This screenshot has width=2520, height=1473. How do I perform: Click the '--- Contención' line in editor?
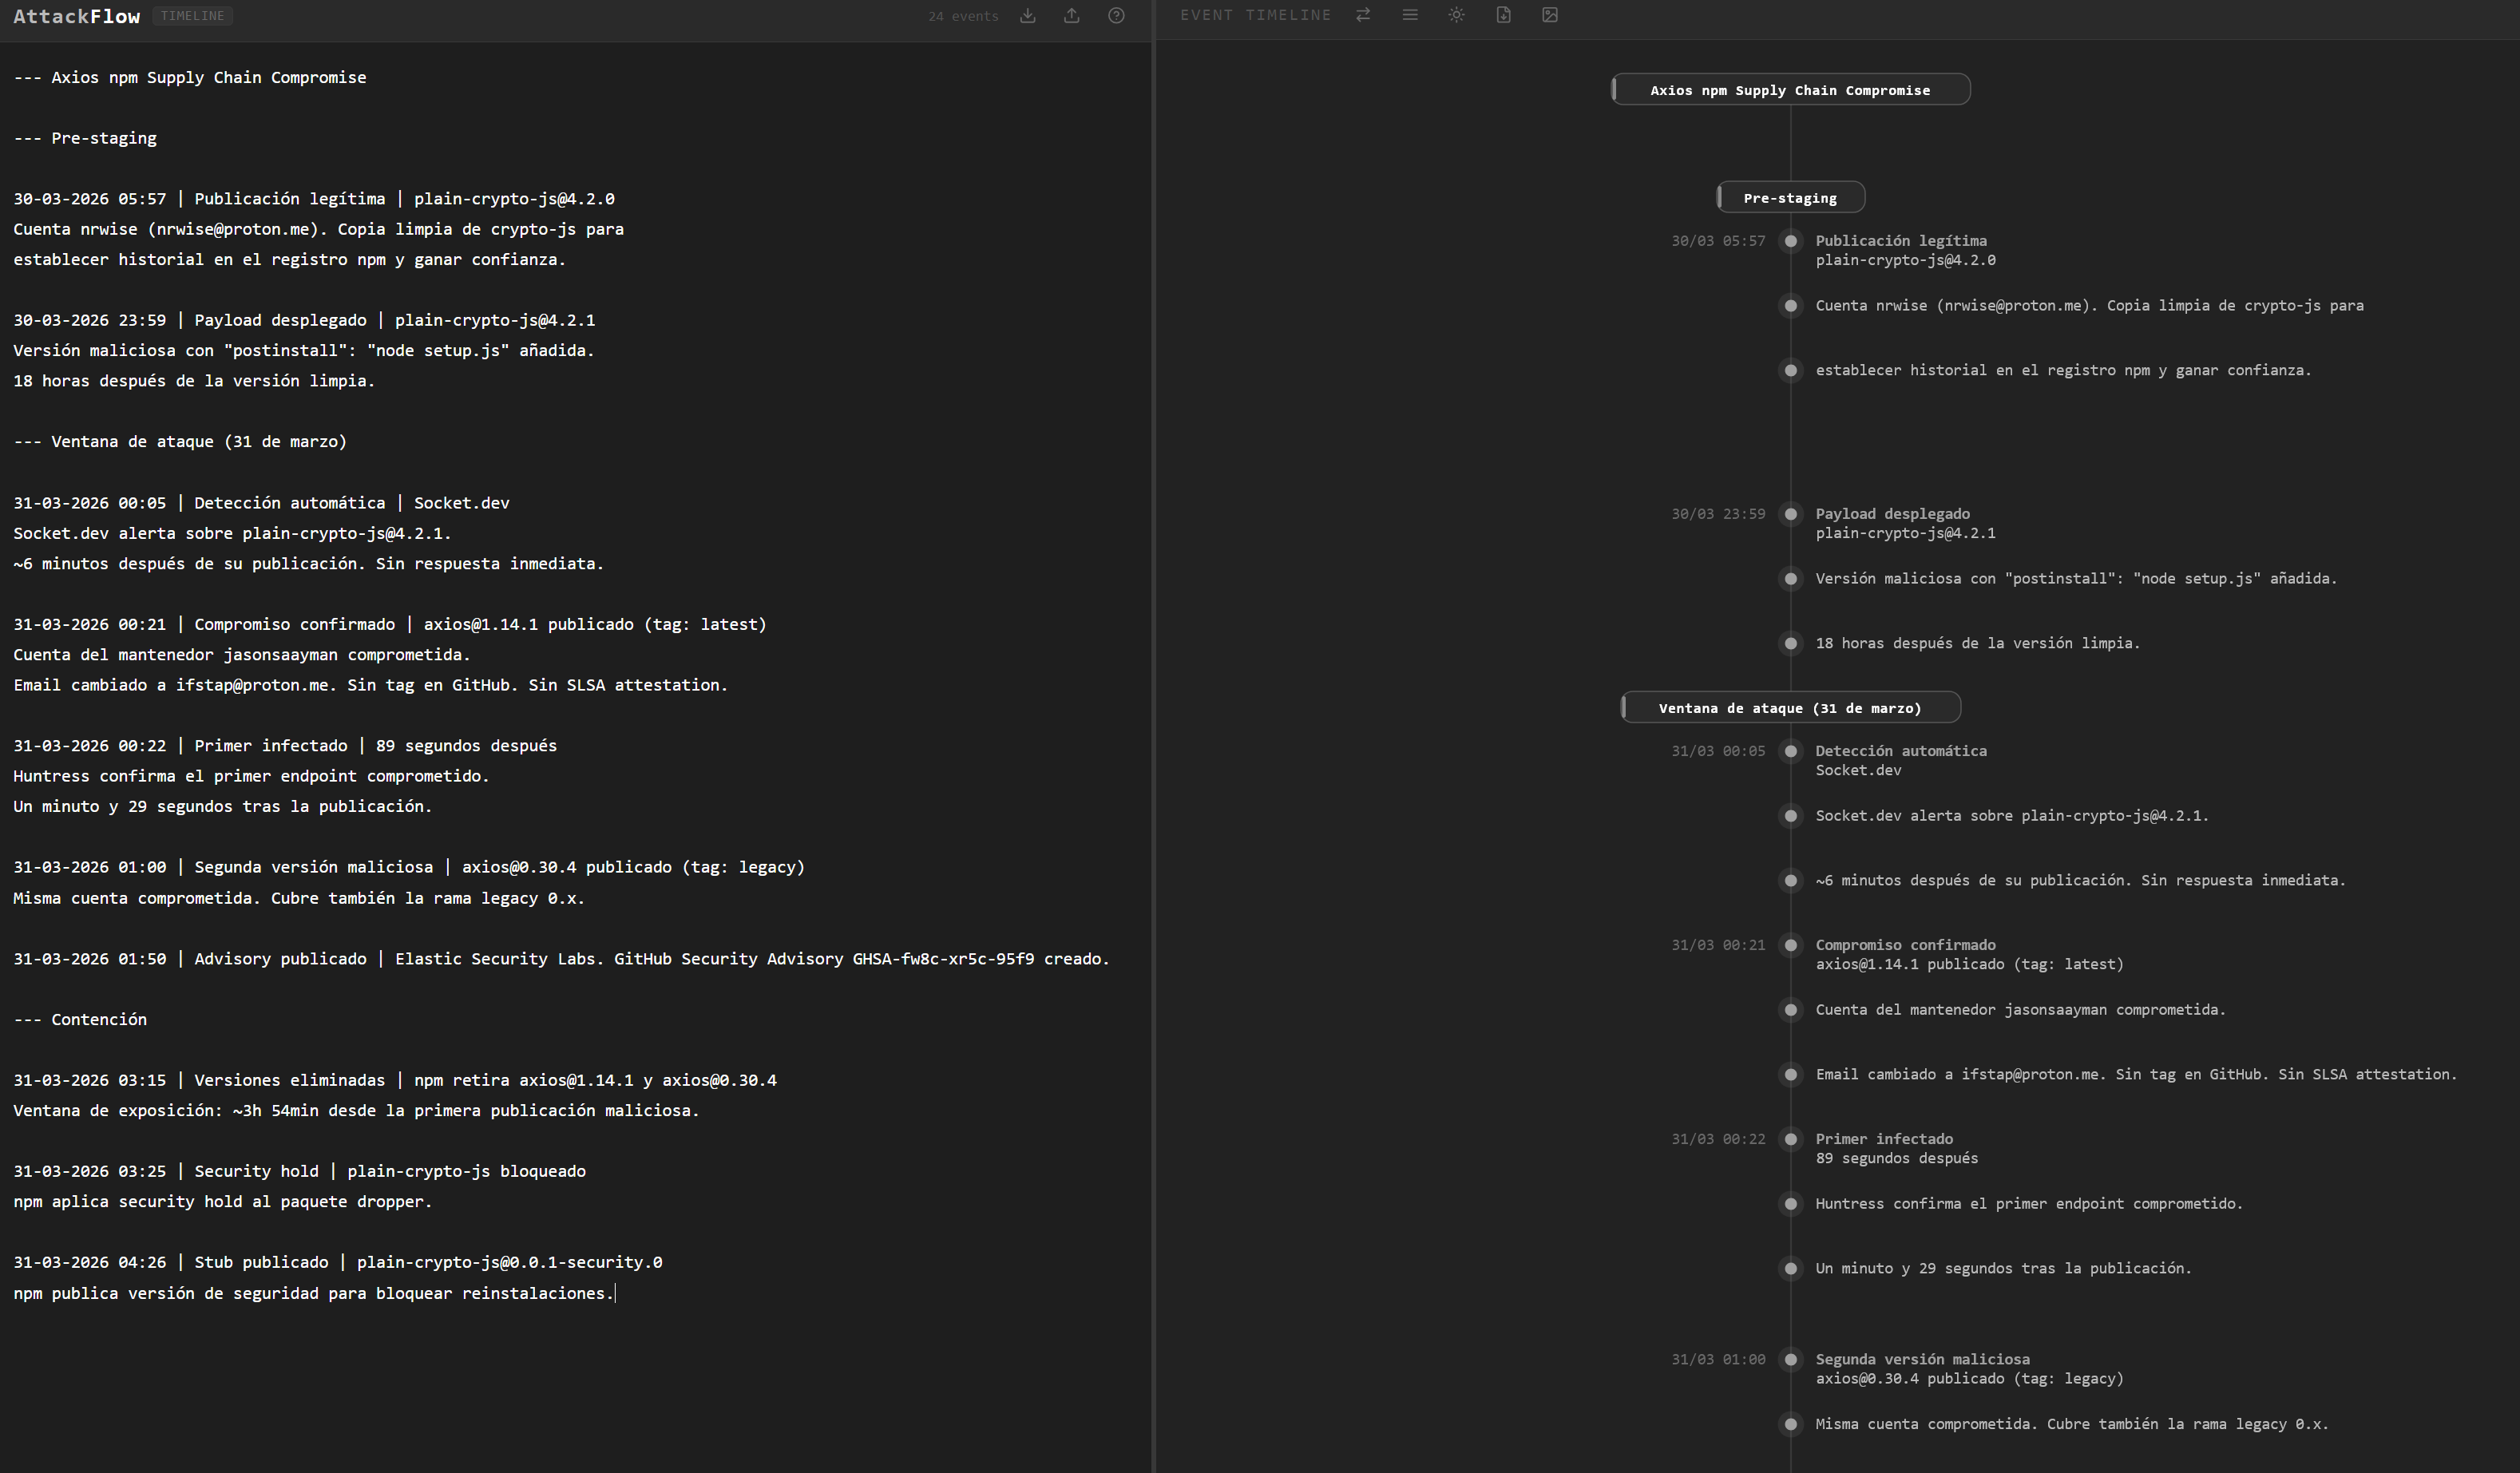(80, 1019)
